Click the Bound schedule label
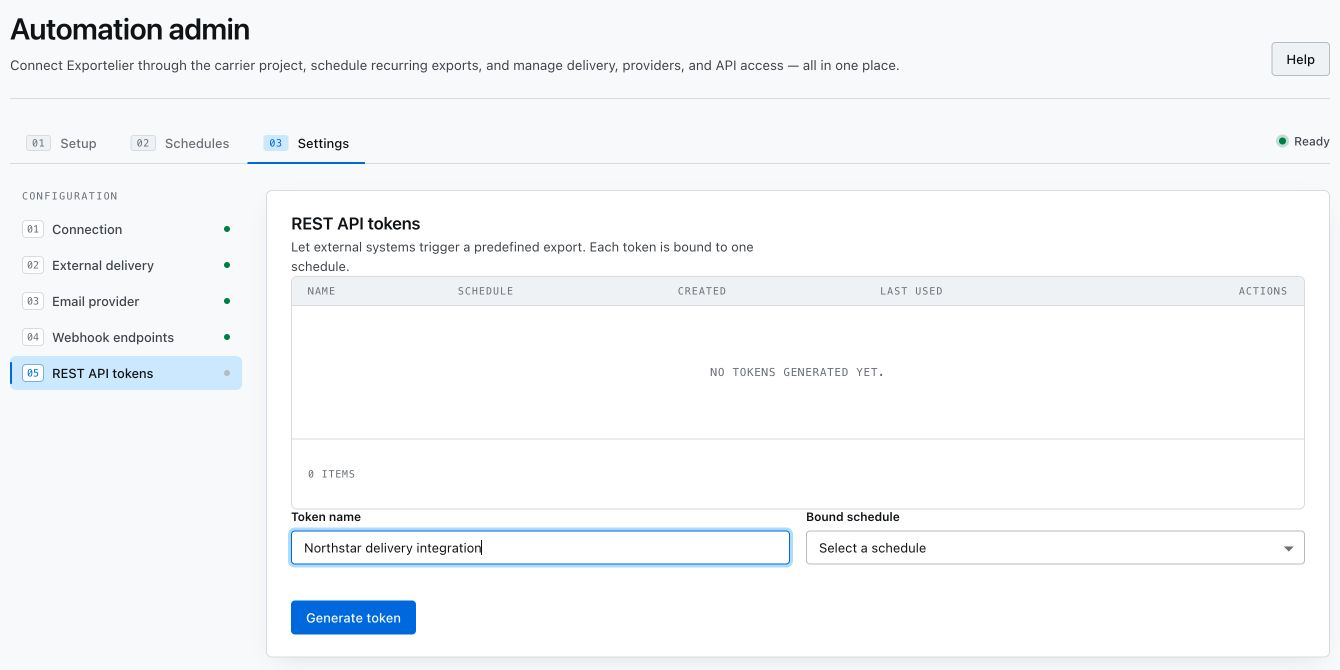The image size is (1340, 670). pyautogui.click(x=853, y=517)
